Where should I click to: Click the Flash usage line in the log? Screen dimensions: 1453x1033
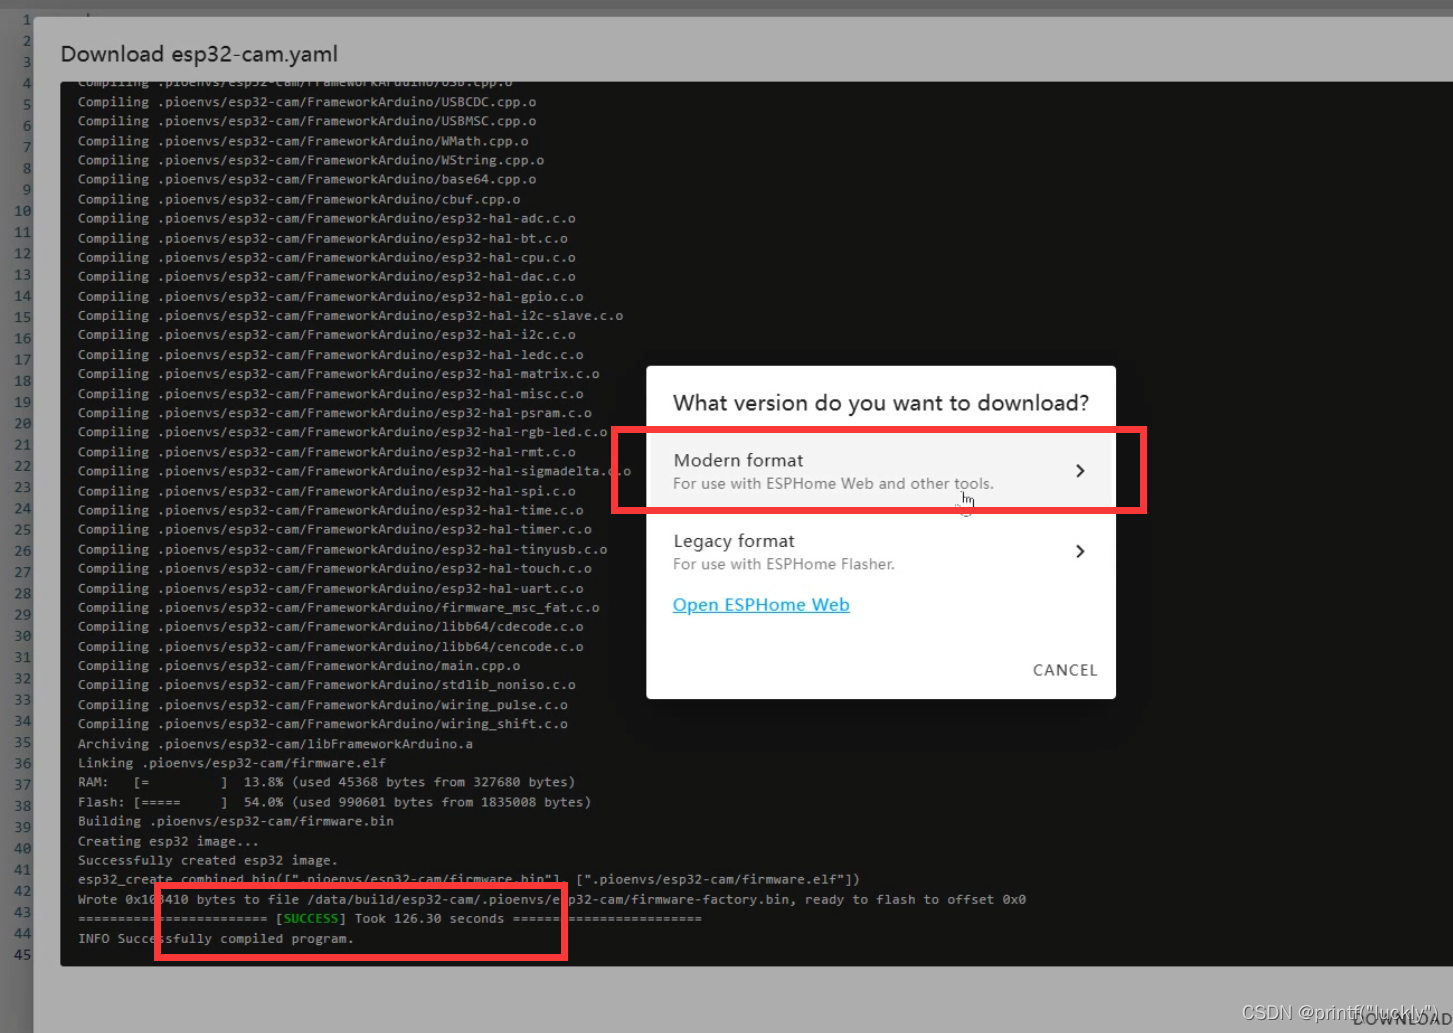tap(334, 802)
